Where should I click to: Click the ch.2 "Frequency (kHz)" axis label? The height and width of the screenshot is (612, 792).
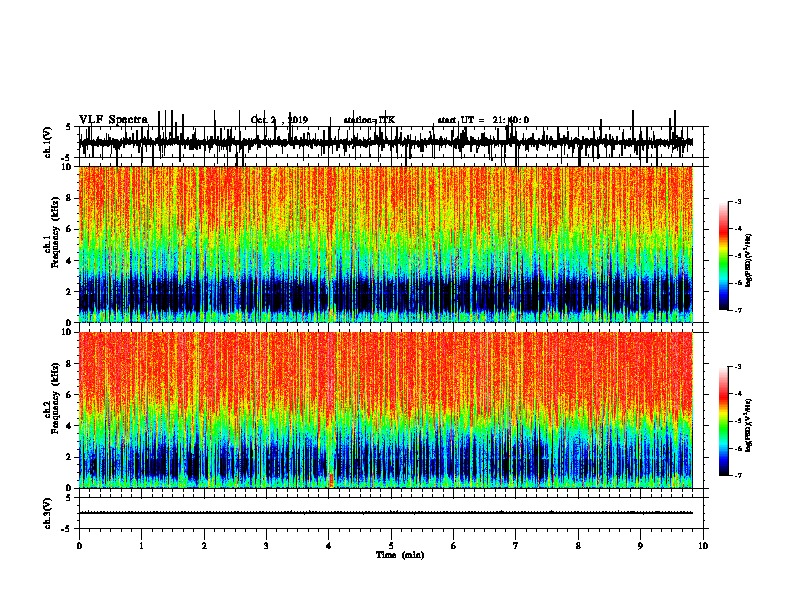55,397
